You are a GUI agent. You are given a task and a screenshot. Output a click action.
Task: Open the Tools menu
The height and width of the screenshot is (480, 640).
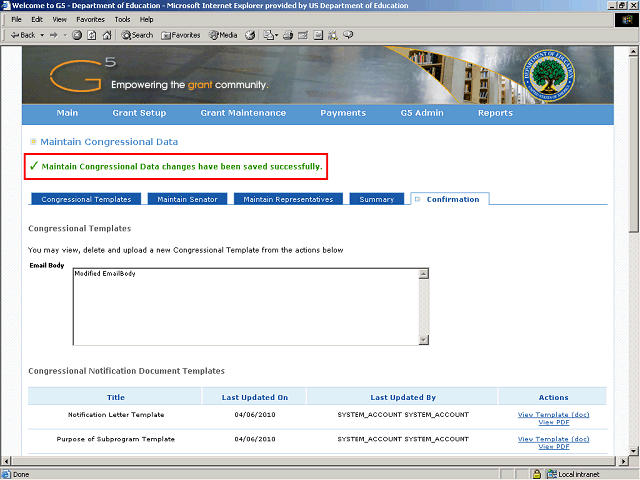122,19
